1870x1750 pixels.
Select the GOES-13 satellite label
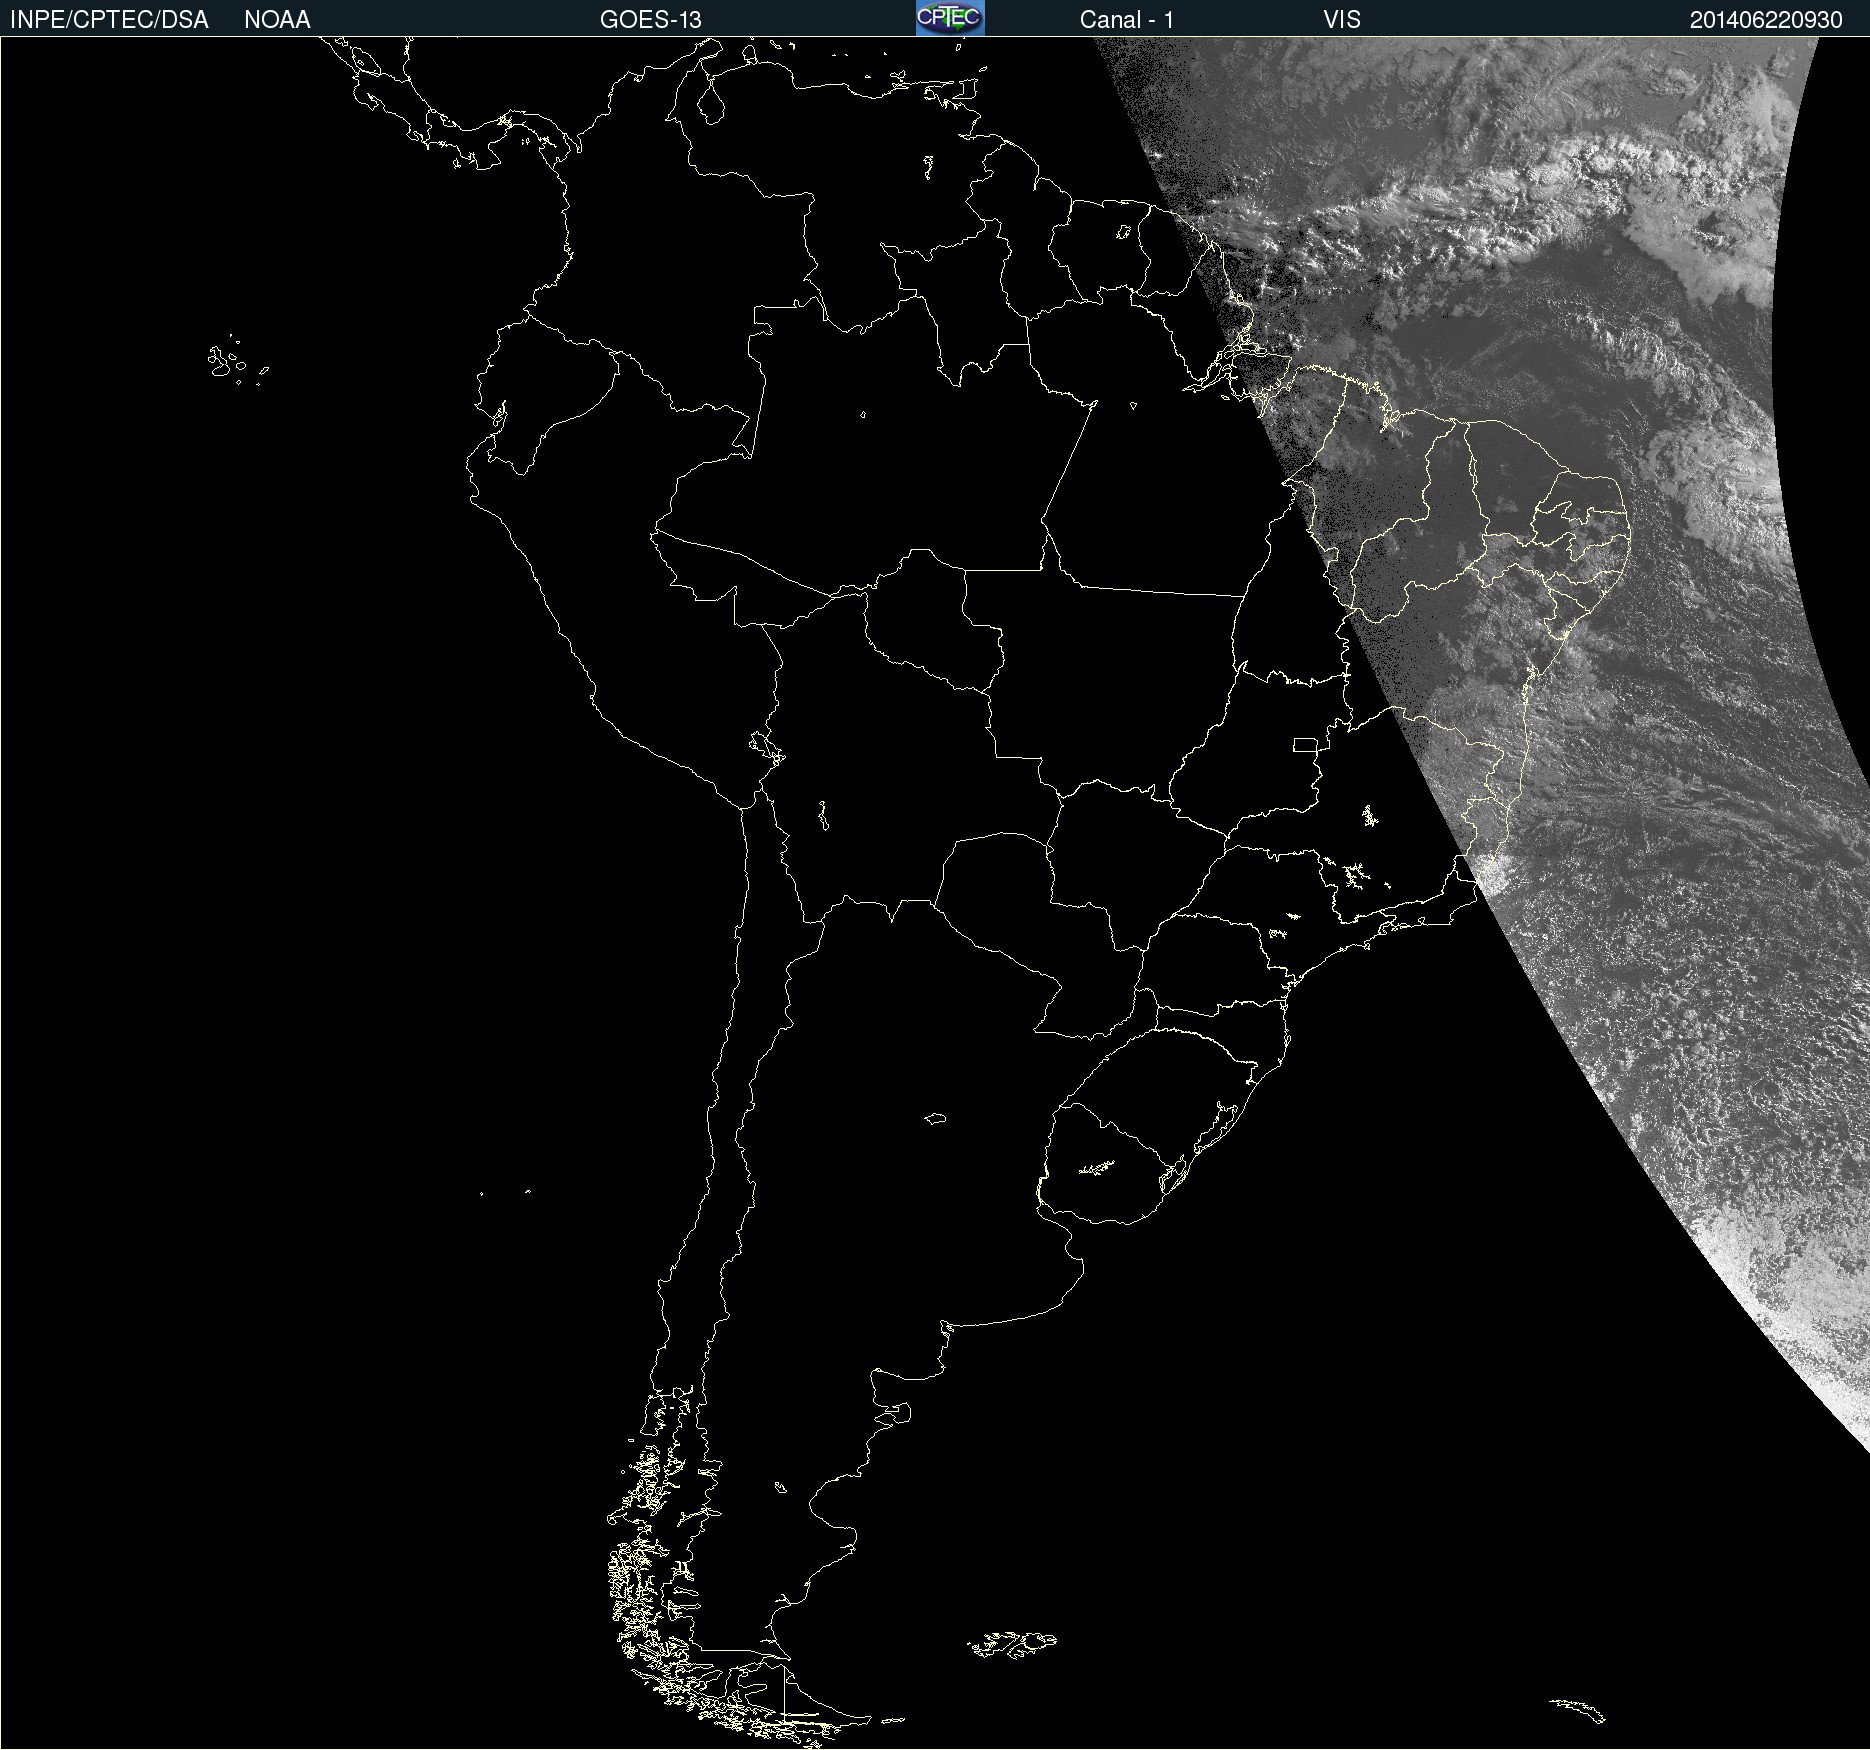tap(650, 20)
